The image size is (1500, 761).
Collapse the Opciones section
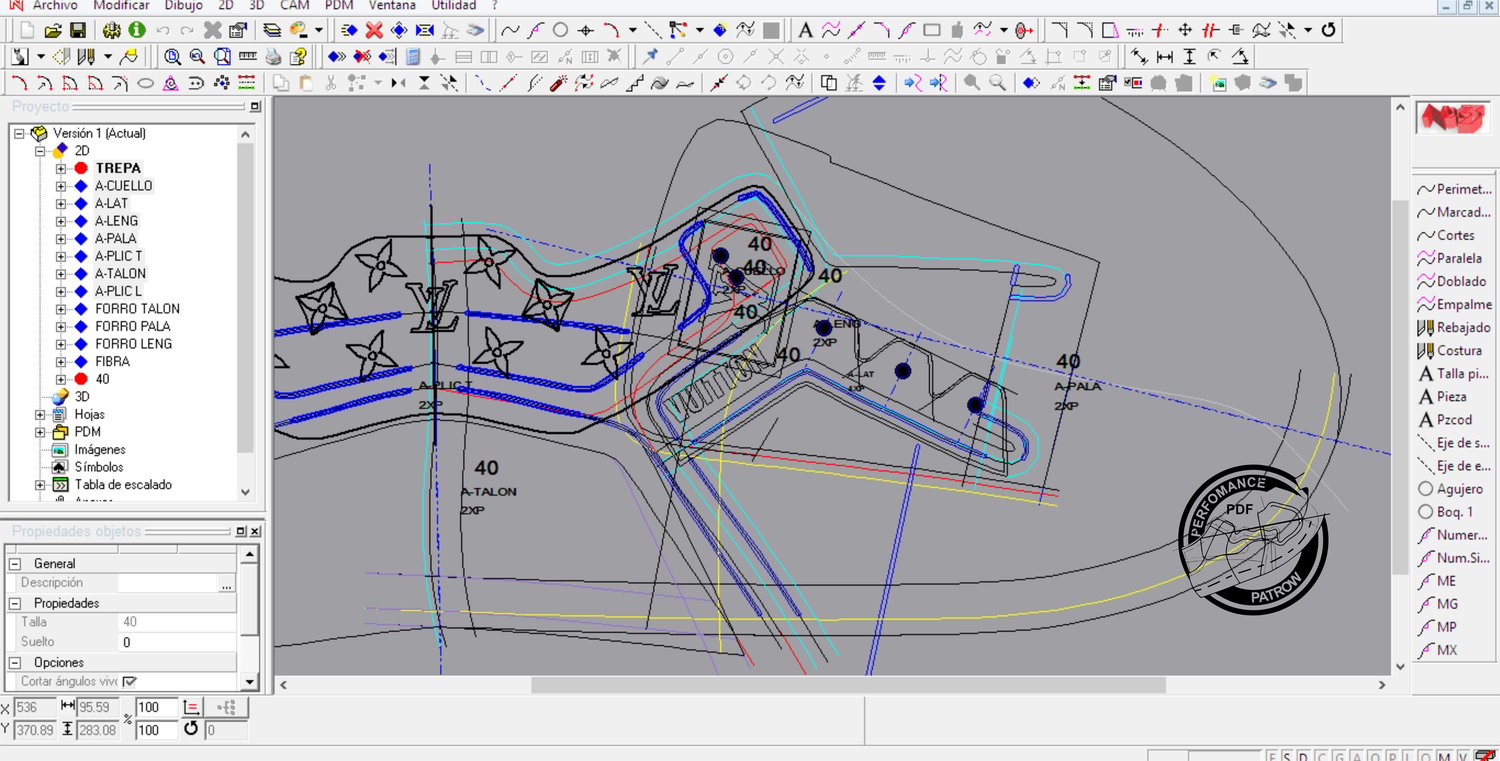click(16, 662)
